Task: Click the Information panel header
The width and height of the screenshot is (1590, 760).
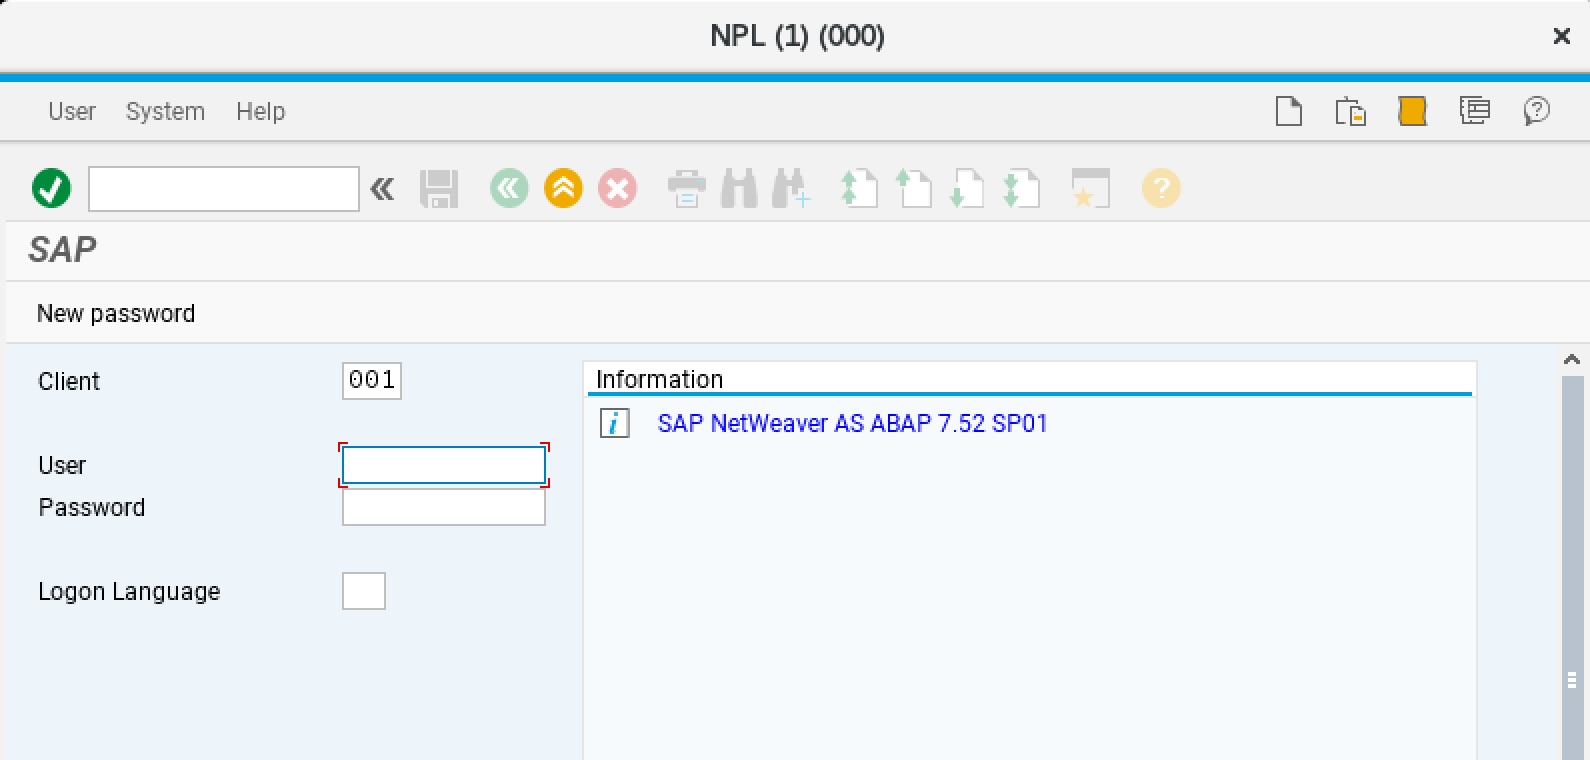Action: 1030,379
